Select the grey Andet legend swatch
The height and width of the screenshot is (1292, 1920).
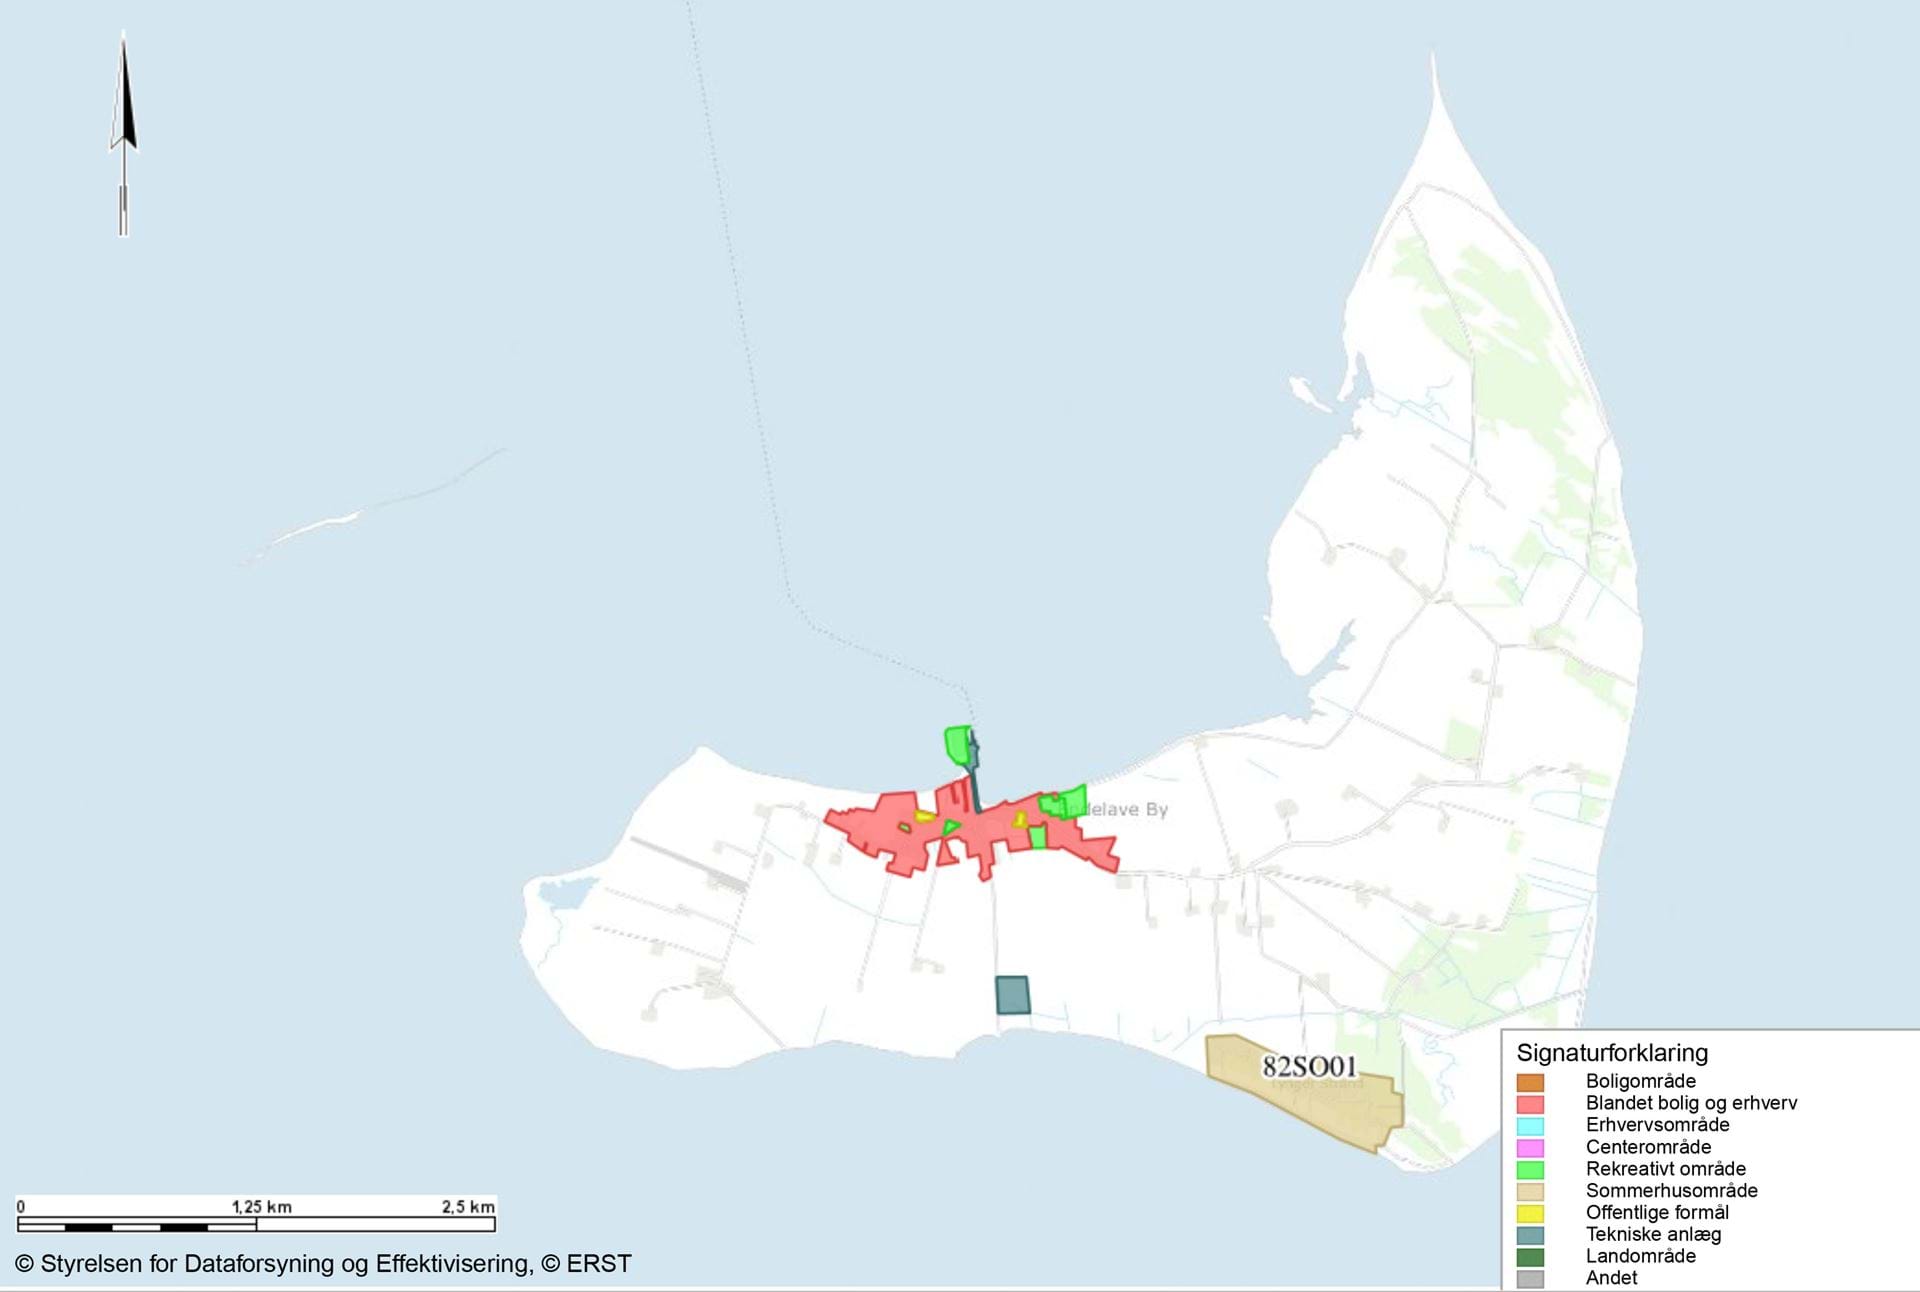click(x=1529, y=1279)
